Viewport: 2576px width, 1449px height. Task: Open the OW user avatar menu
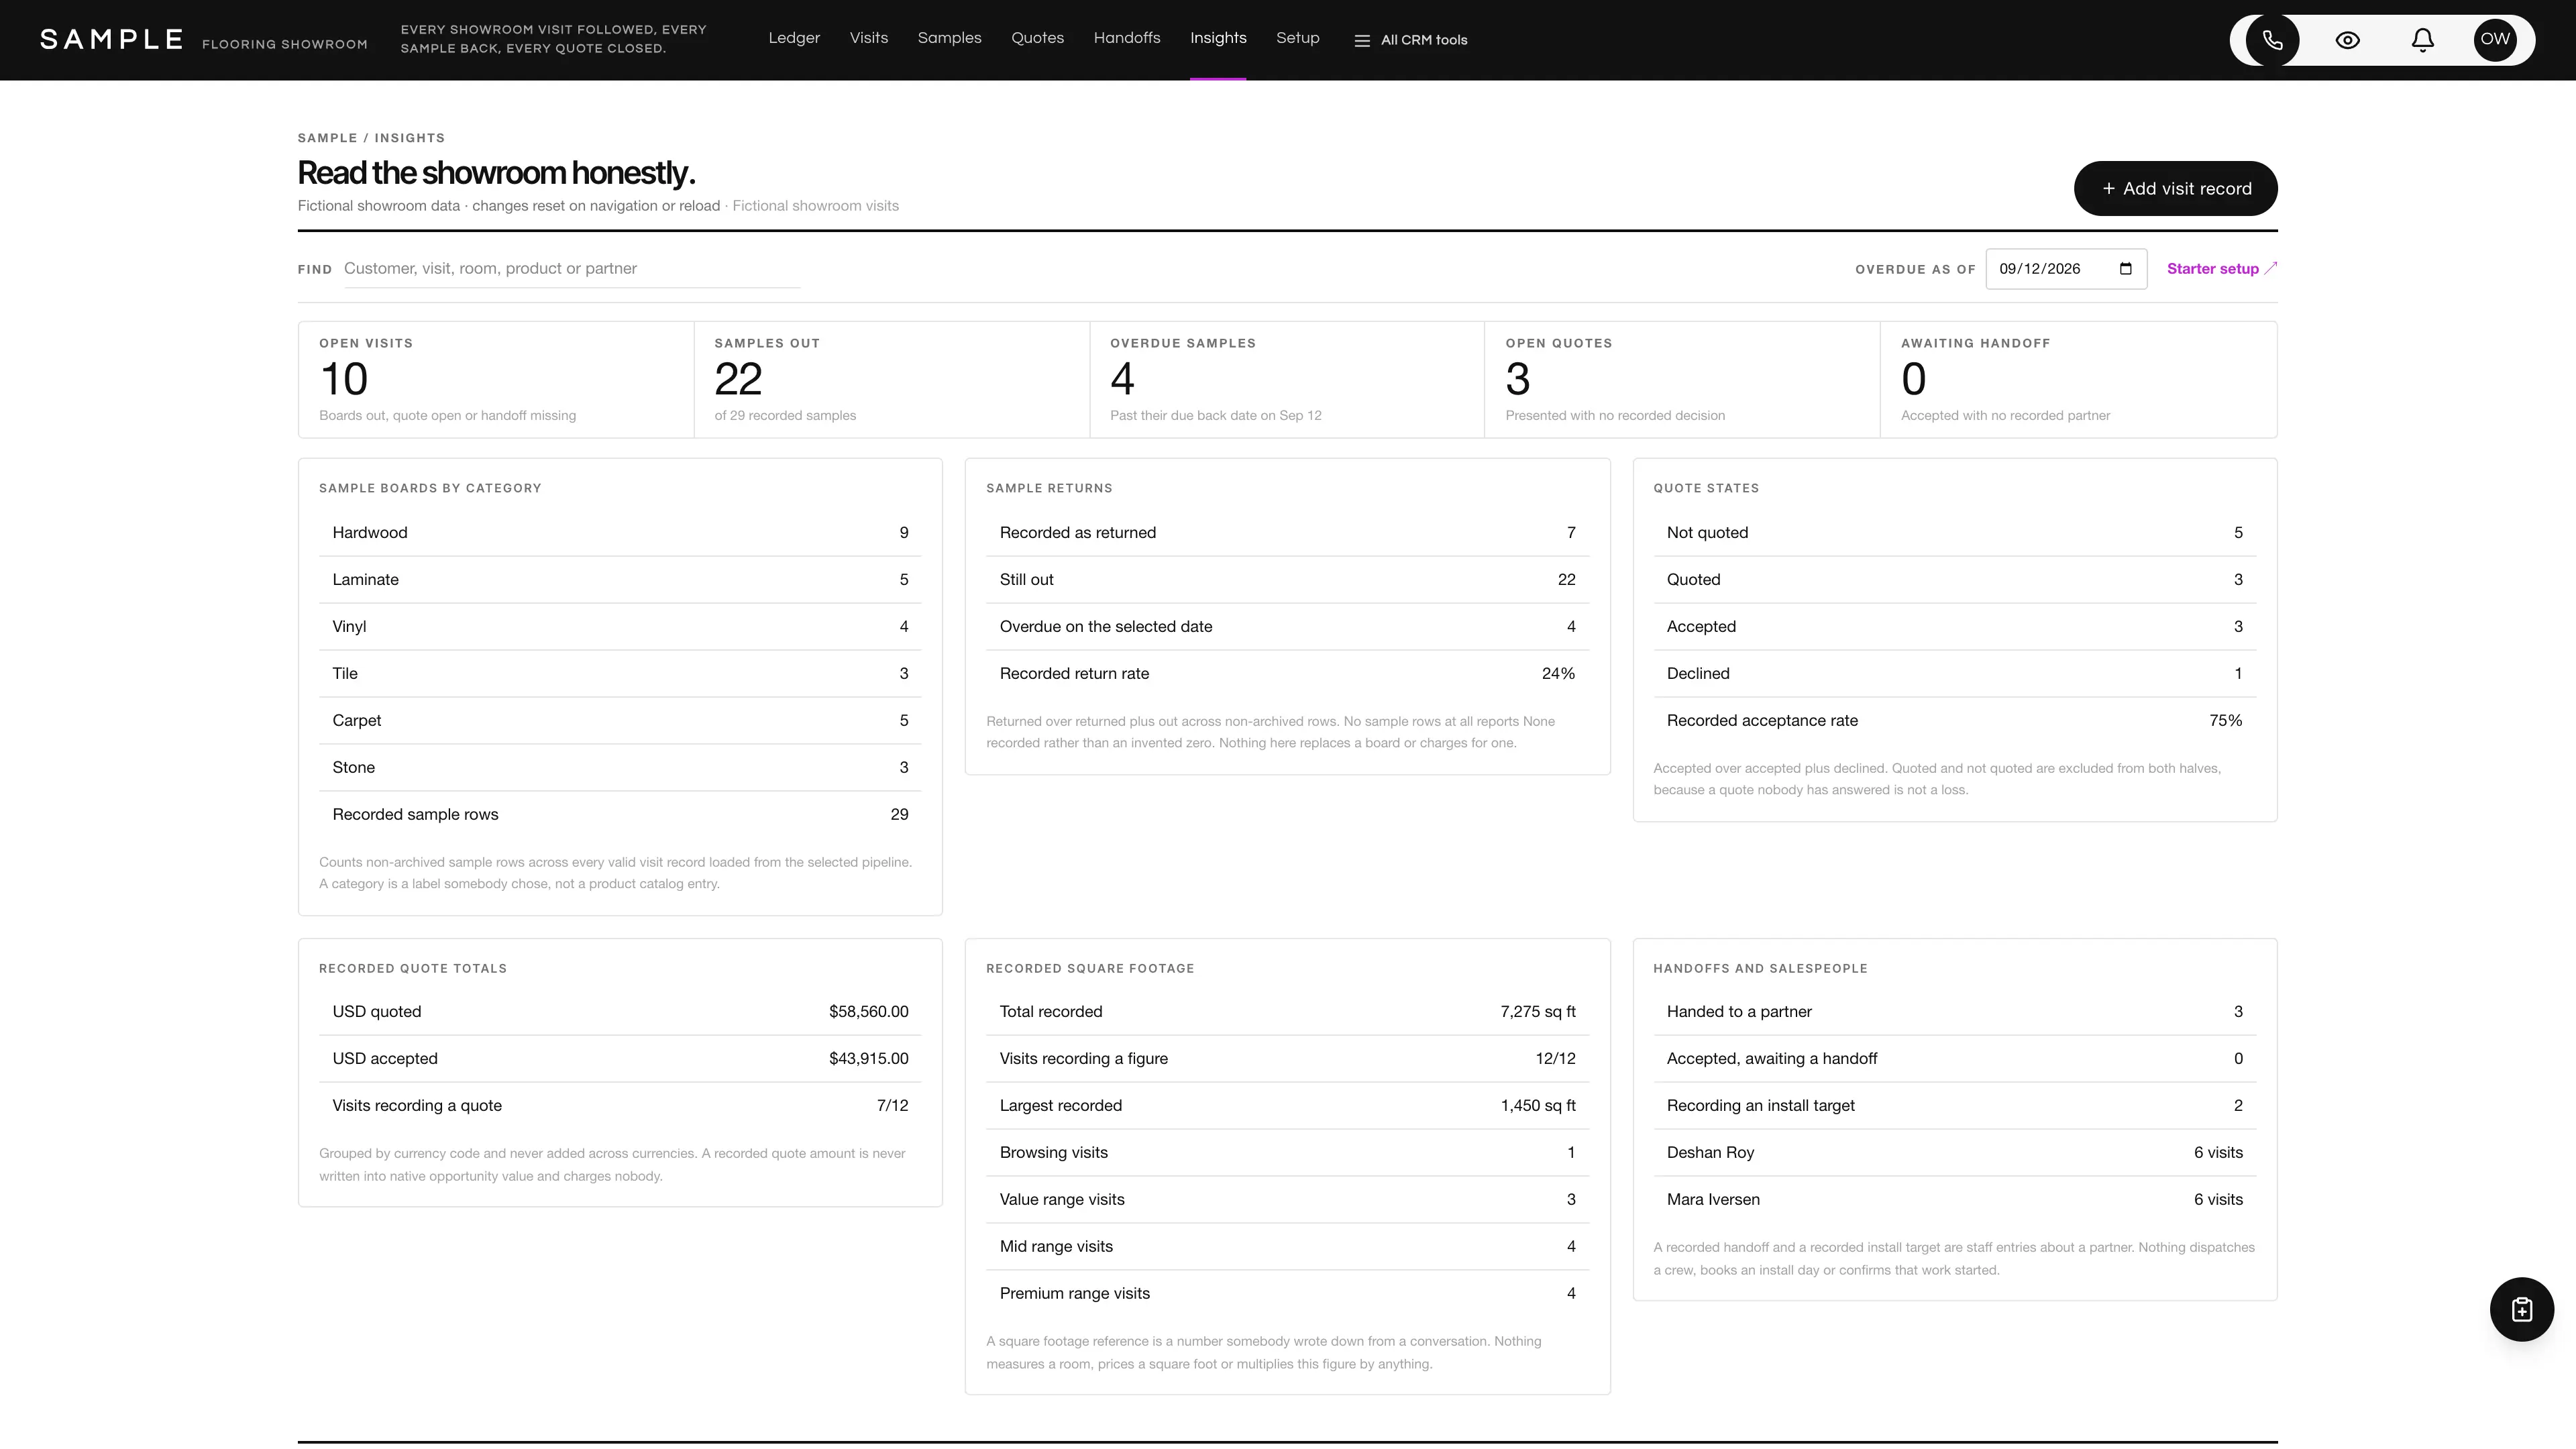2495,40
